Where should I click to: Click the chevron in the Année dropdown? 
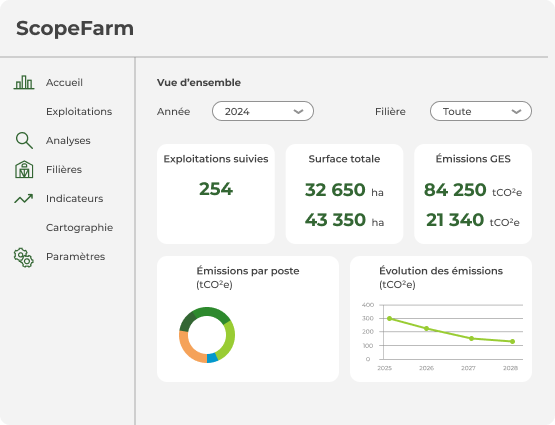tap(298, 111)
